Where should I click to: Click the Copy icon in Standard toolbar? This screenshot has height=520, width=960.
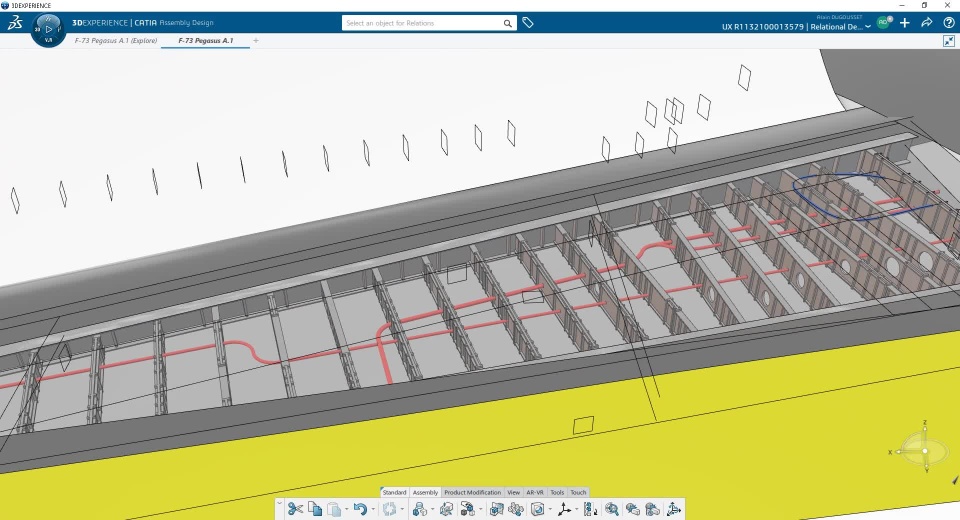(315, 509)
